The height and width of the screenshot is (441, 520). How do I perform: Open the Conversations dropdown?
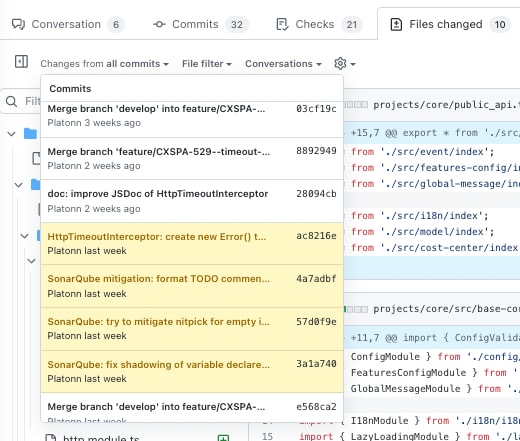click(x=283, y=64)
